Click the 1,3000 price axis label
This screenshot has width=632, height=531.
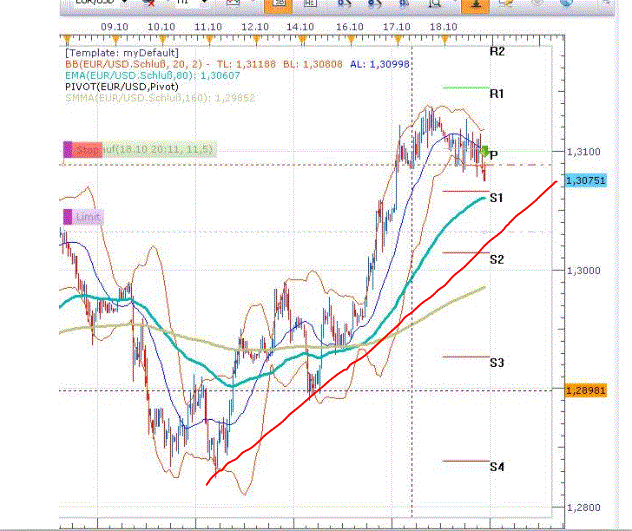584,271
